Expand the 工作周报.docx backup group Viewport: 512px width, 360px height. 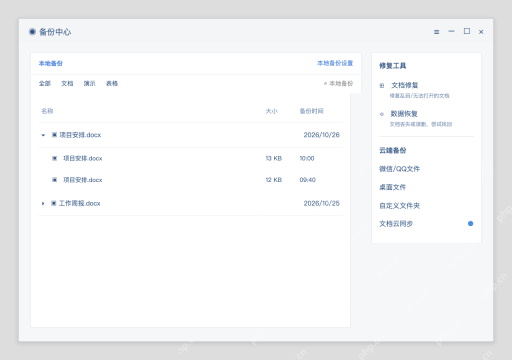click(43, 203)
